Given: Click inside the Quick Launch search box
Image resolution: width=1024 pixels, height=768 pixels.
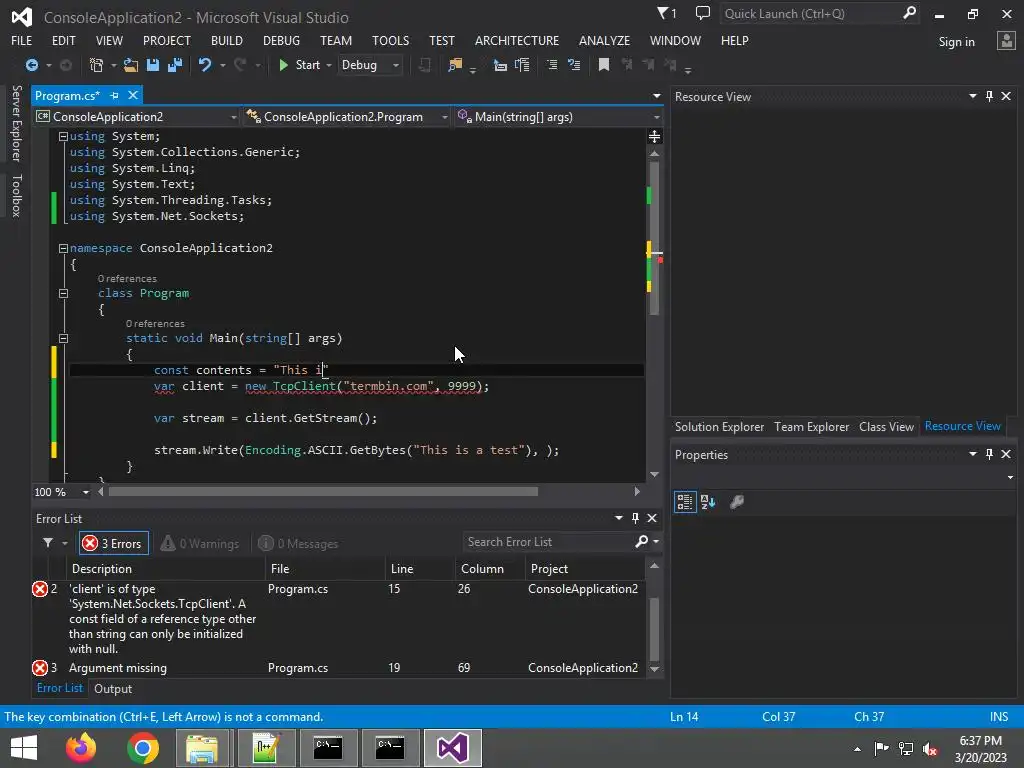Looking at the screenshot, I should tap(810, 14).
